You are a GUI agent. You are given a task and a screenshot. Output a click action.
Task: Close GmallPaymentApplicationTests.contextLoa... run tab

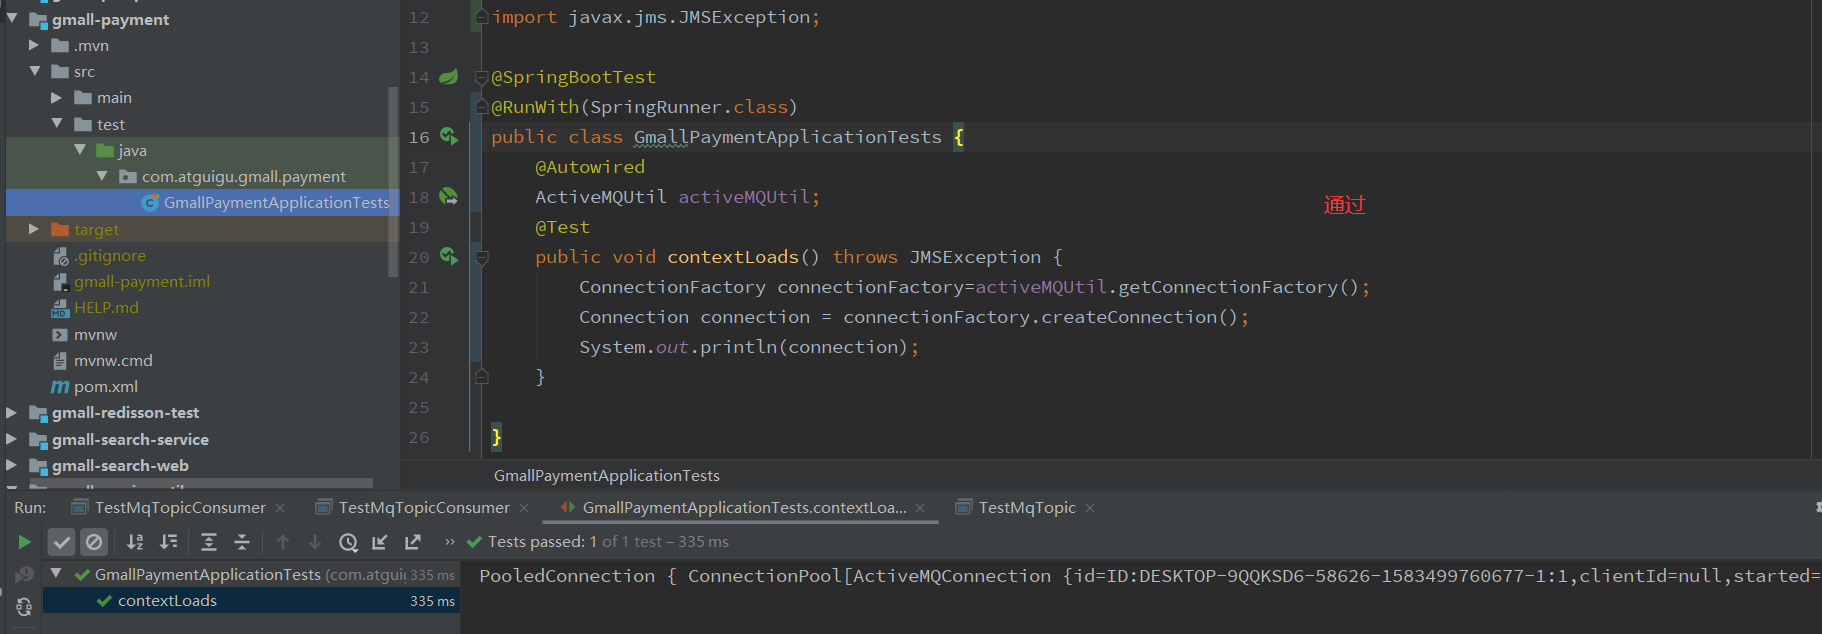click(920, 508)
